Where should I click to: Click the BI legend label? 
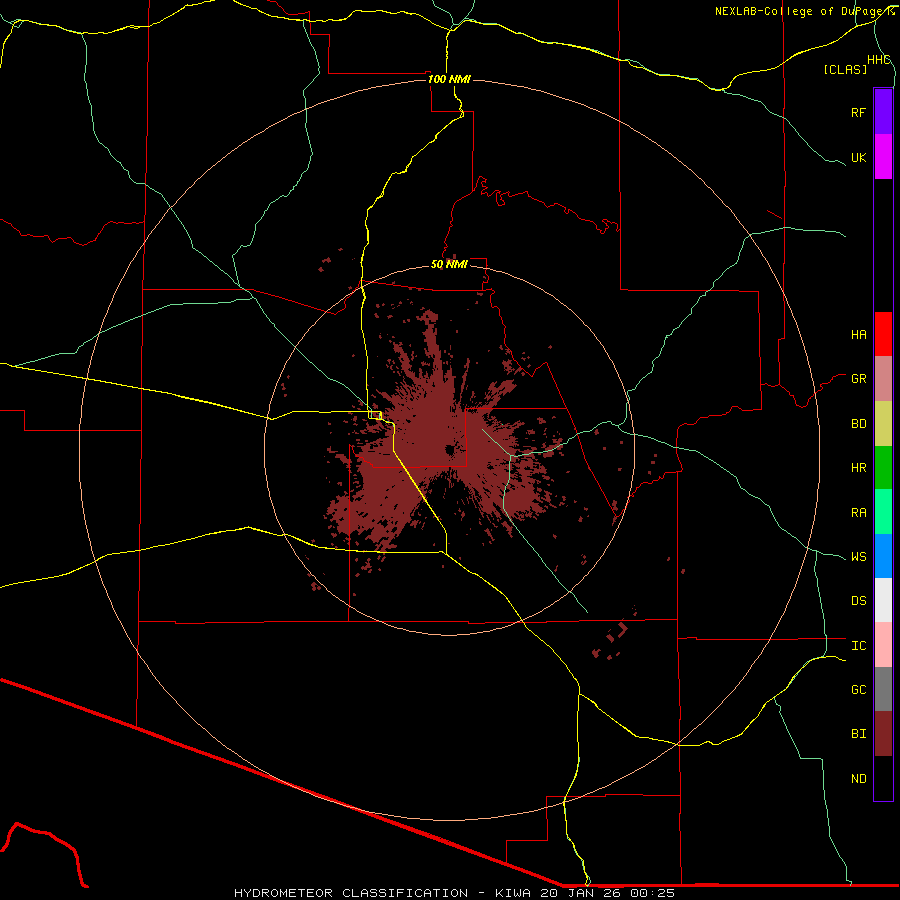coord(859,734)
